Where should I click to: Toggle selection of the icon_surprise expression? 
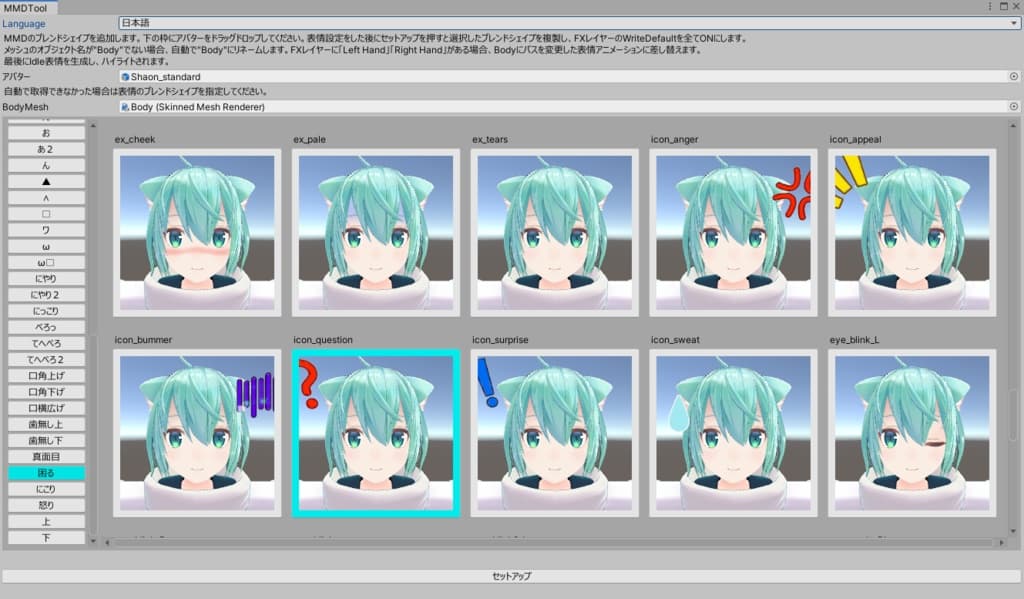[x=556, y=432]
